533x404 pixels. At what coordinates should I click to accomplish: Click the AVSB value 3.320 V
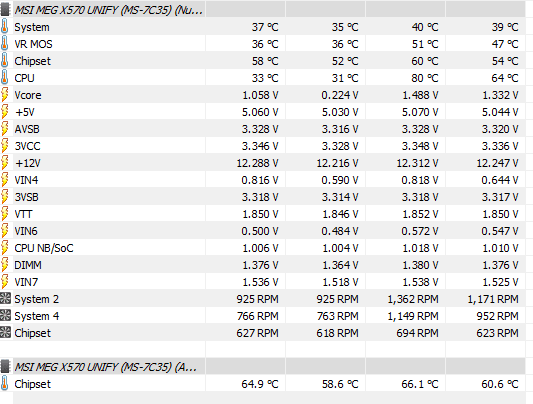(500, 129)
